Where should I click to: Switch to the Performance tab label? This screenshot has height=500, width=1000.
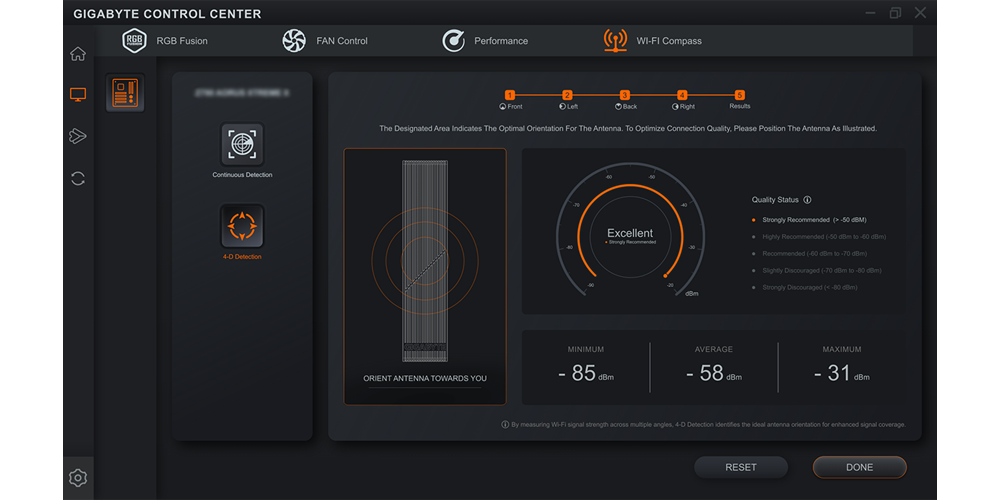click(501, 41)
